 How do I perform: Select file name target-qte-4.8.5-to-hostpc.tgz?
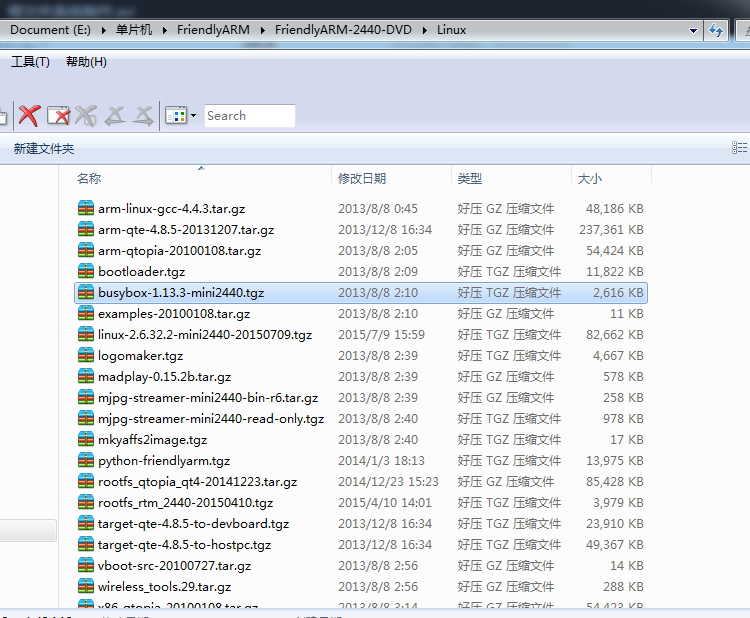pyautogui.click(x=184, y=545)
